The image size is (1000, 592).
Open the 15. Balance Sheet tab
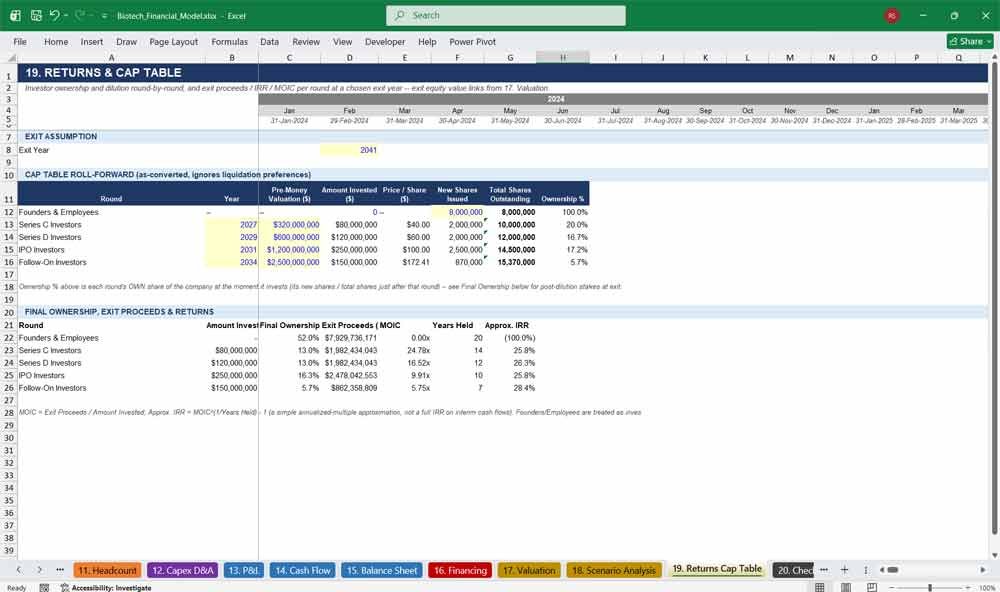pos(381,570)
